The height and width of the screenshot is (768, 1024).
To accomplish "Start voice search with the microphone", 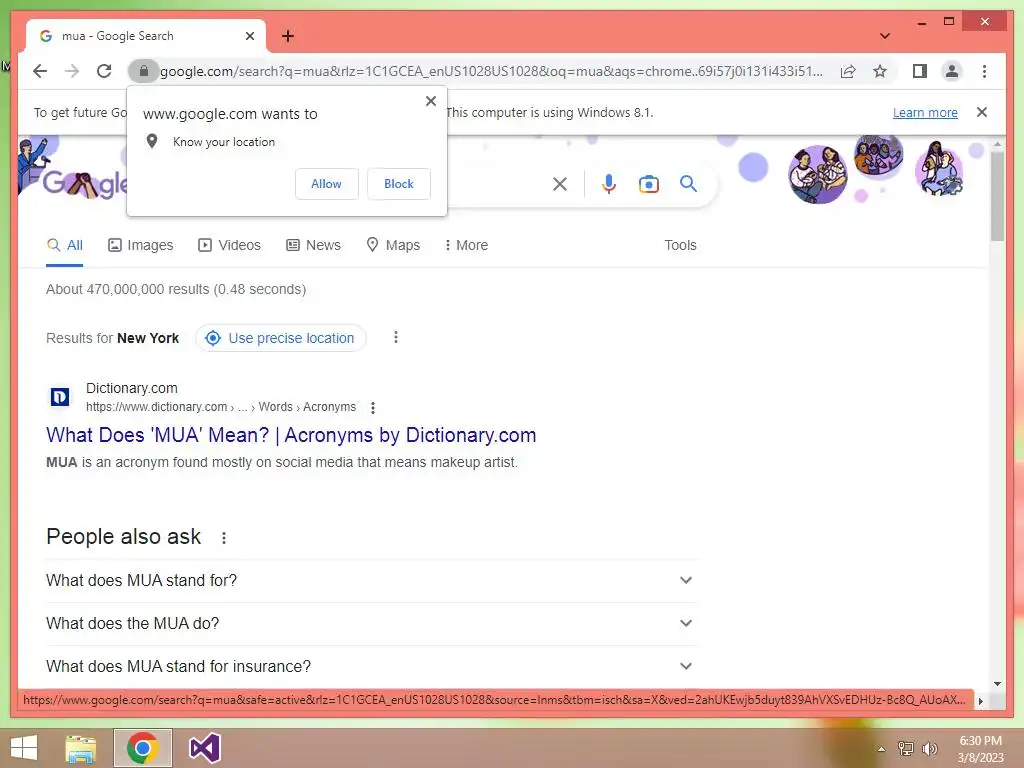I will (x=609, y=184).
